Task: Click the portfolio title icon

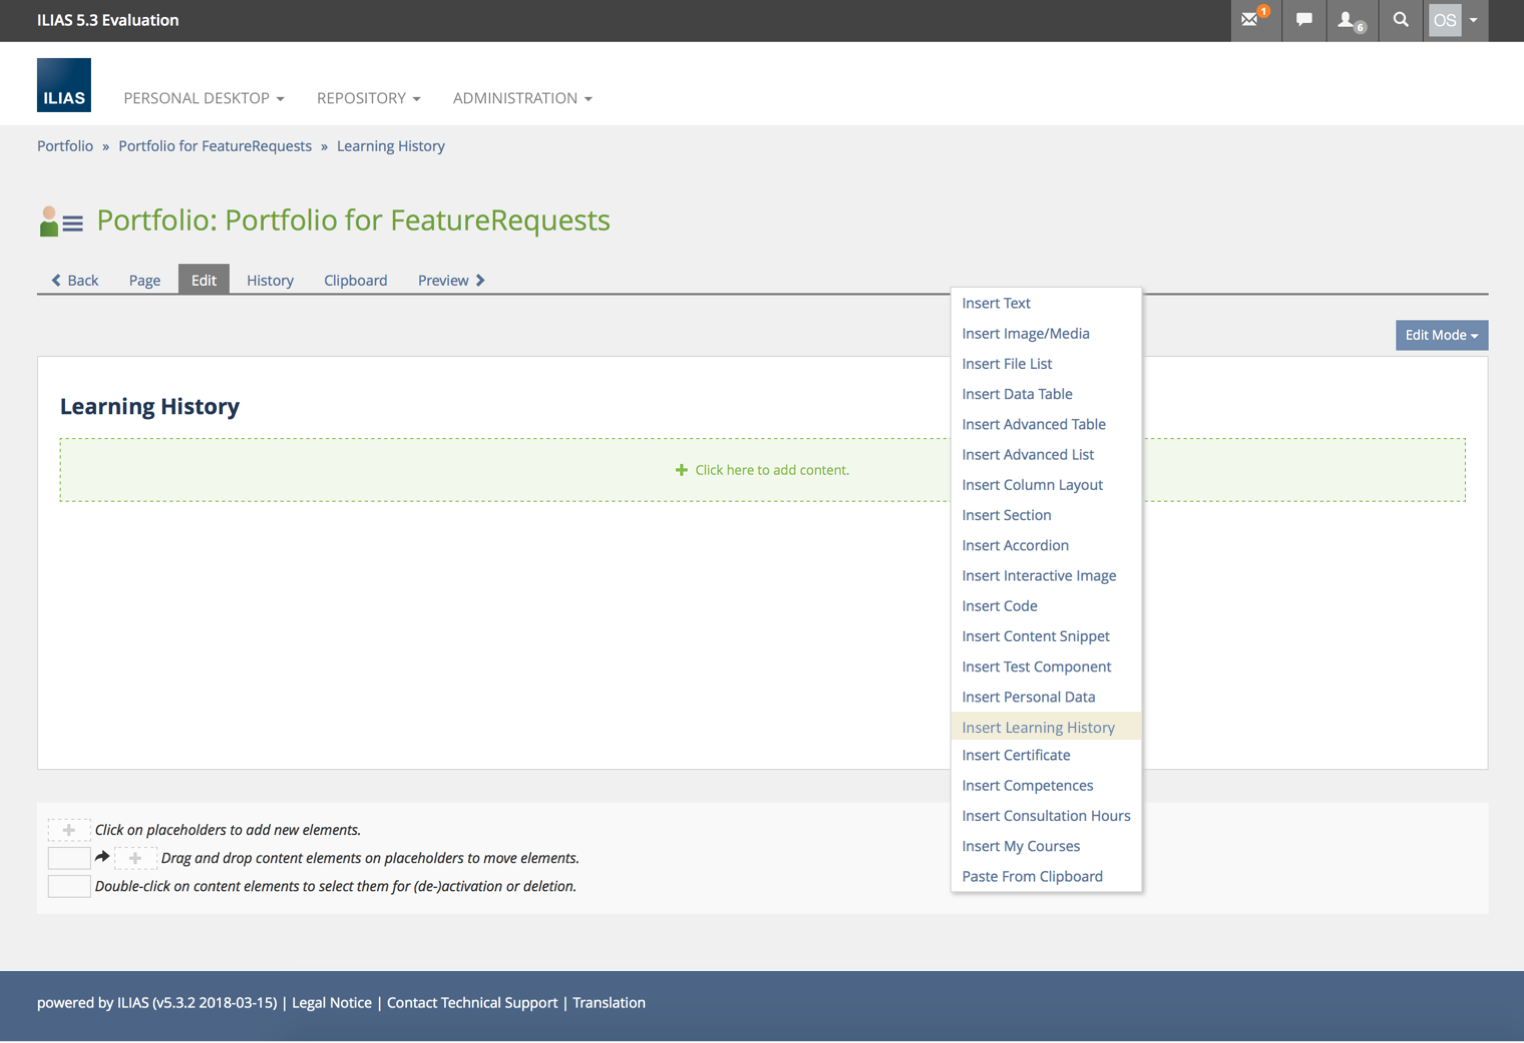Action: (60, 222)
